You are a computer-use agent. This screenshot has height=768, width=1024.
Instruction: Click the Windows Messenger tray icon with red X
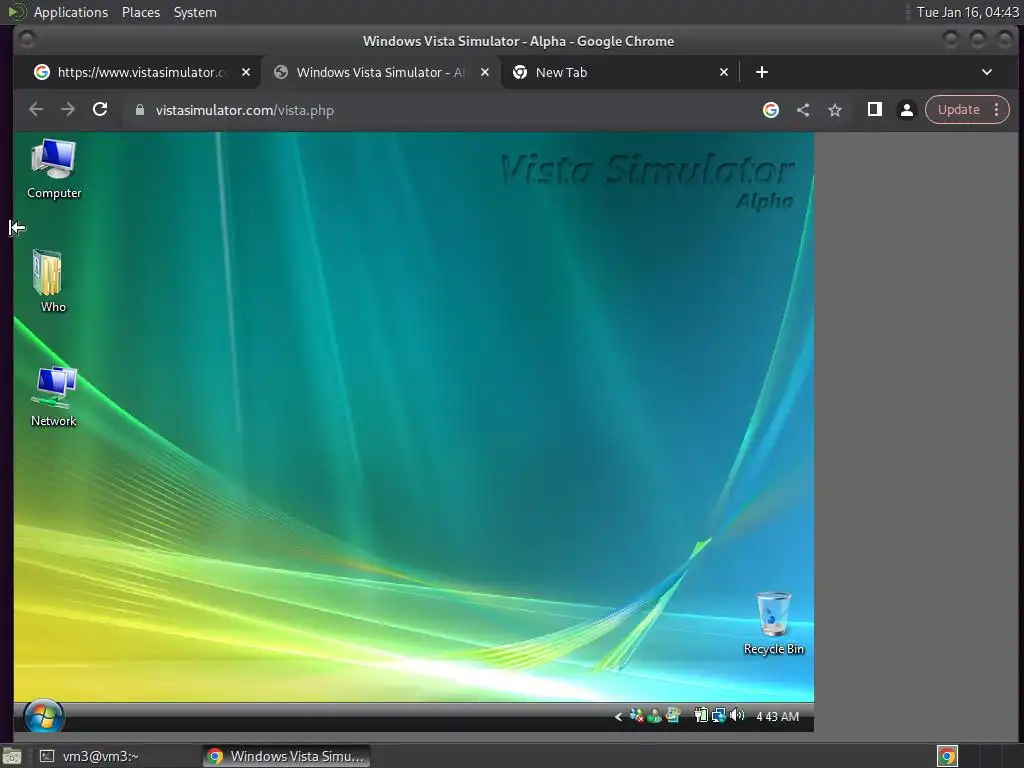tap(637, 716)
